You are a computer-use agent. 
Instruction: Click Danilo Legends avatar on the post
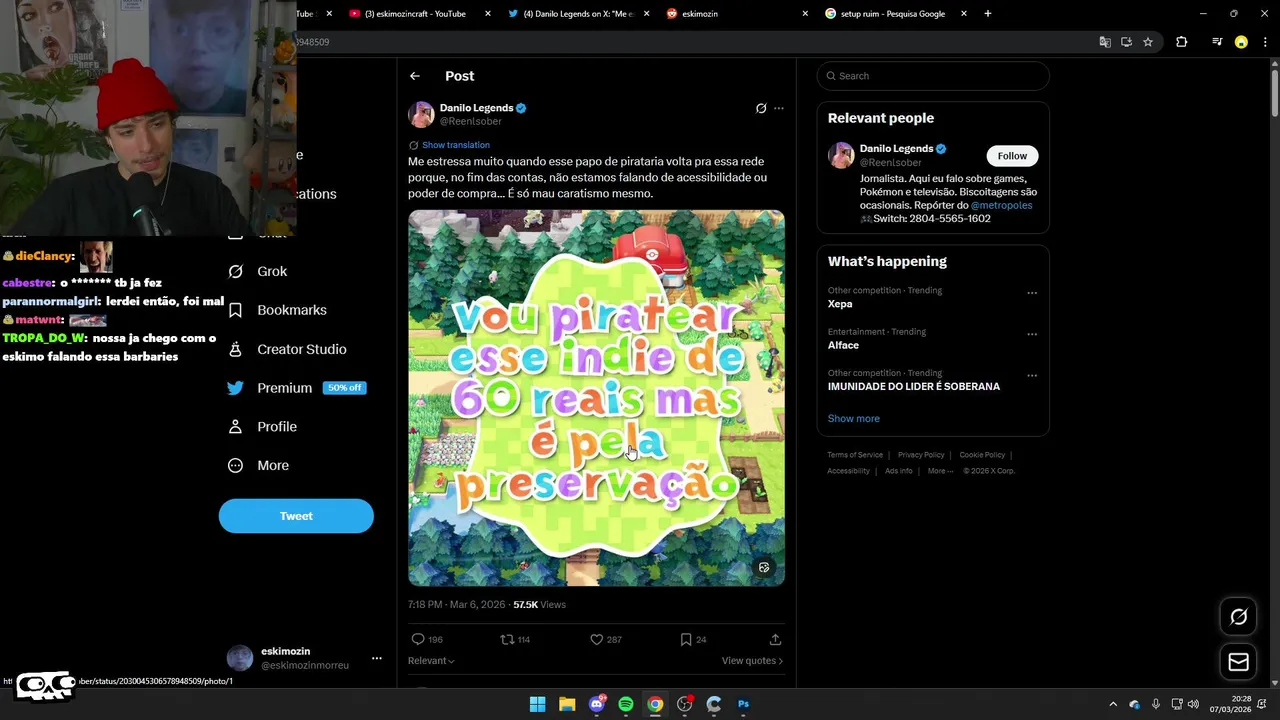point(421,114)
